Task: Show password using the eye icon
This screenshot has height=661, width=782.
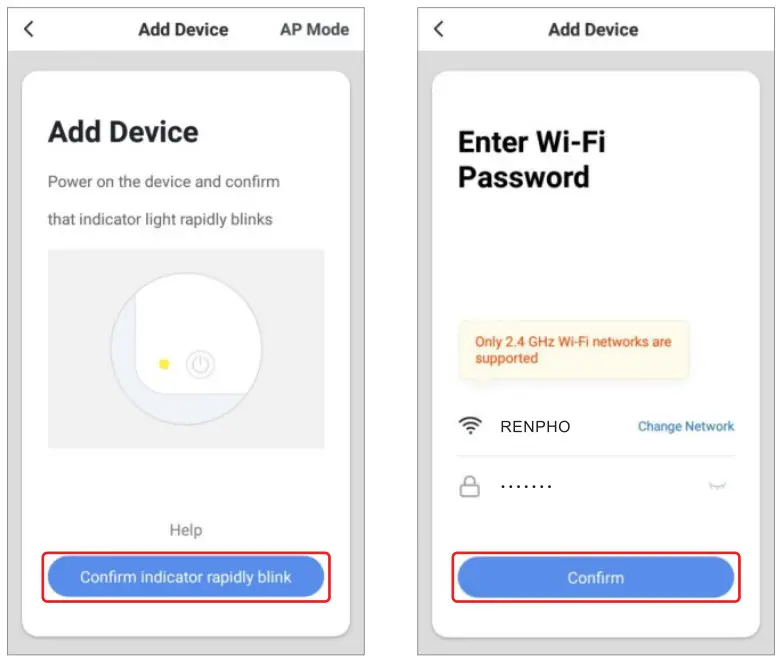Action: click(x=716, y=487)
